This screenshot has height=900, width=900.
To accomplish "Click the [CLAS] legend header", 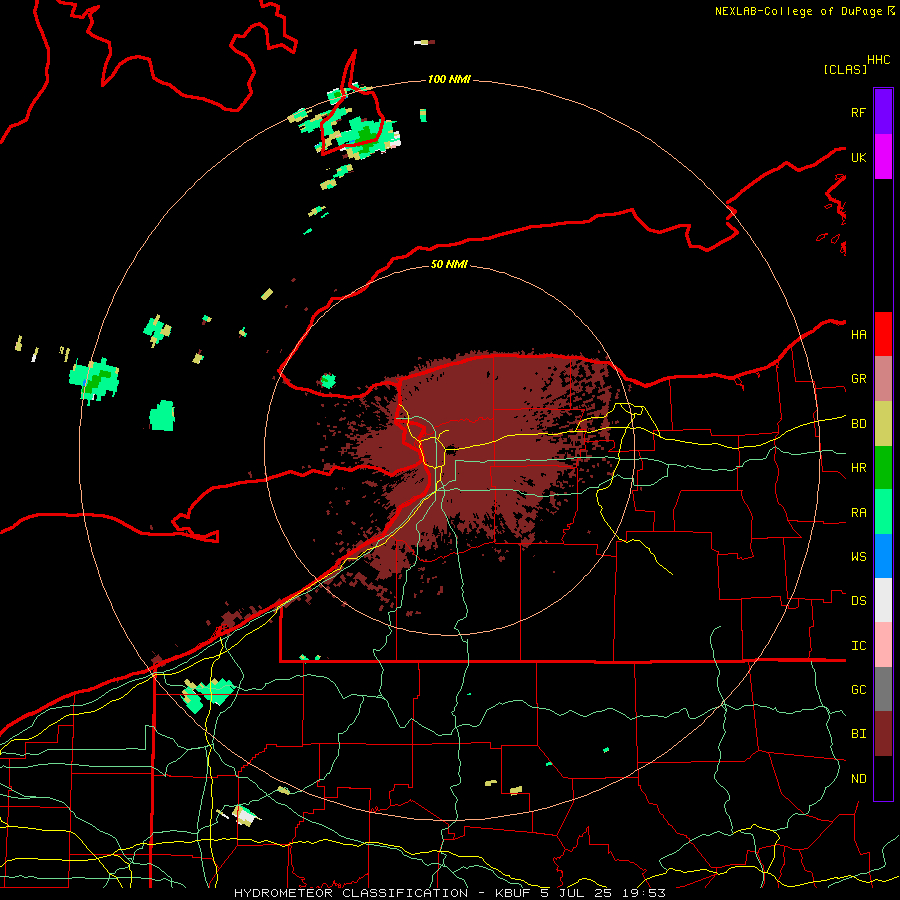I will click(x=845, y=69).
